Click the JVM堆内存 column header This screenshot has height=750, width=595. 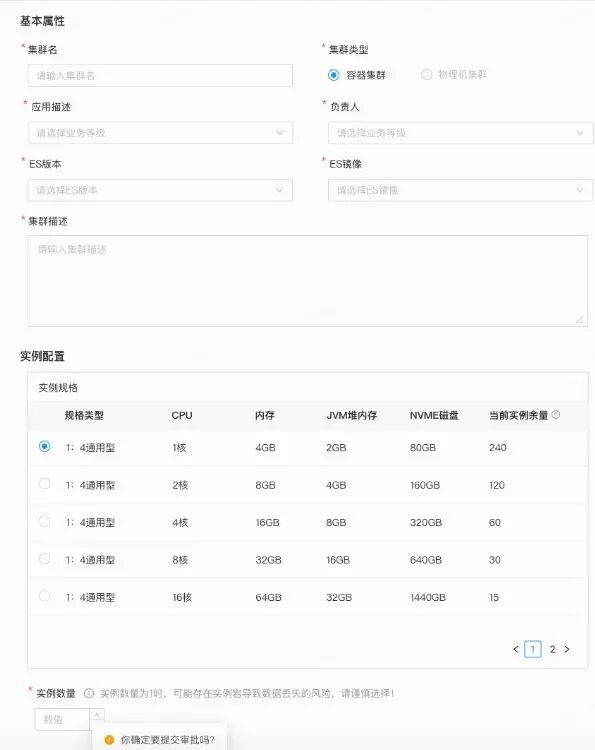coord(352,415)
